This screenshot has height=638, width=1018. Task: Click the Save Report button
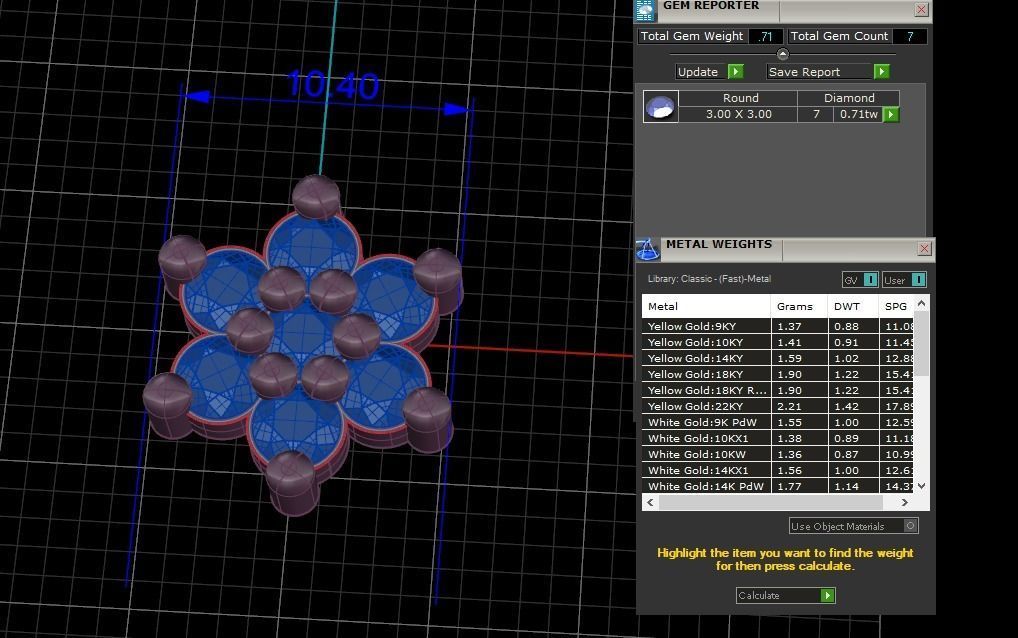click(x=828, y=71)
